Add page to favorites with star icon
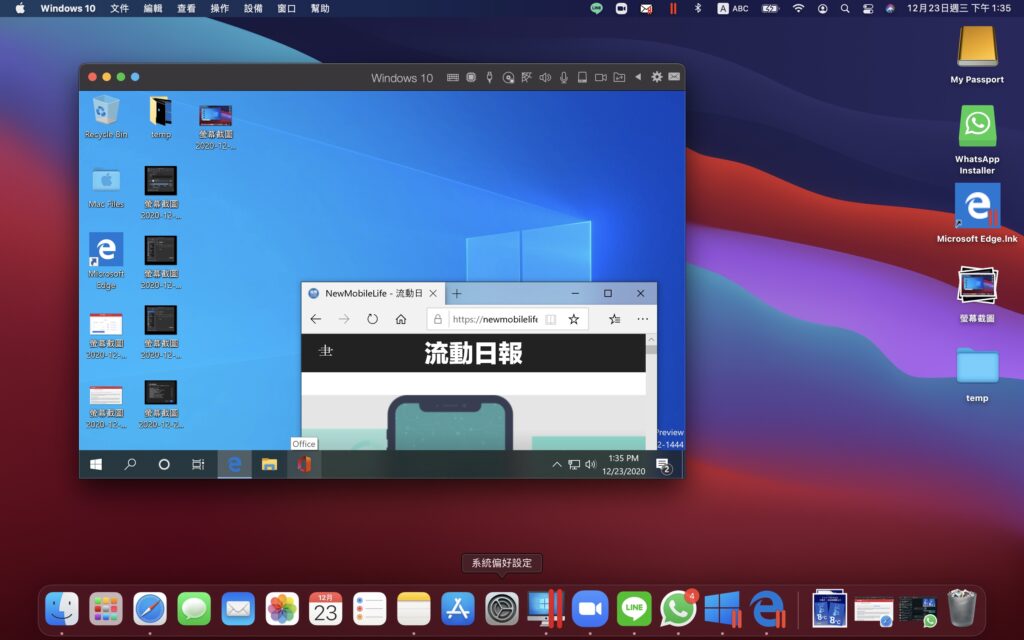The image size is (1024, 640). click(x=573, y=319)
